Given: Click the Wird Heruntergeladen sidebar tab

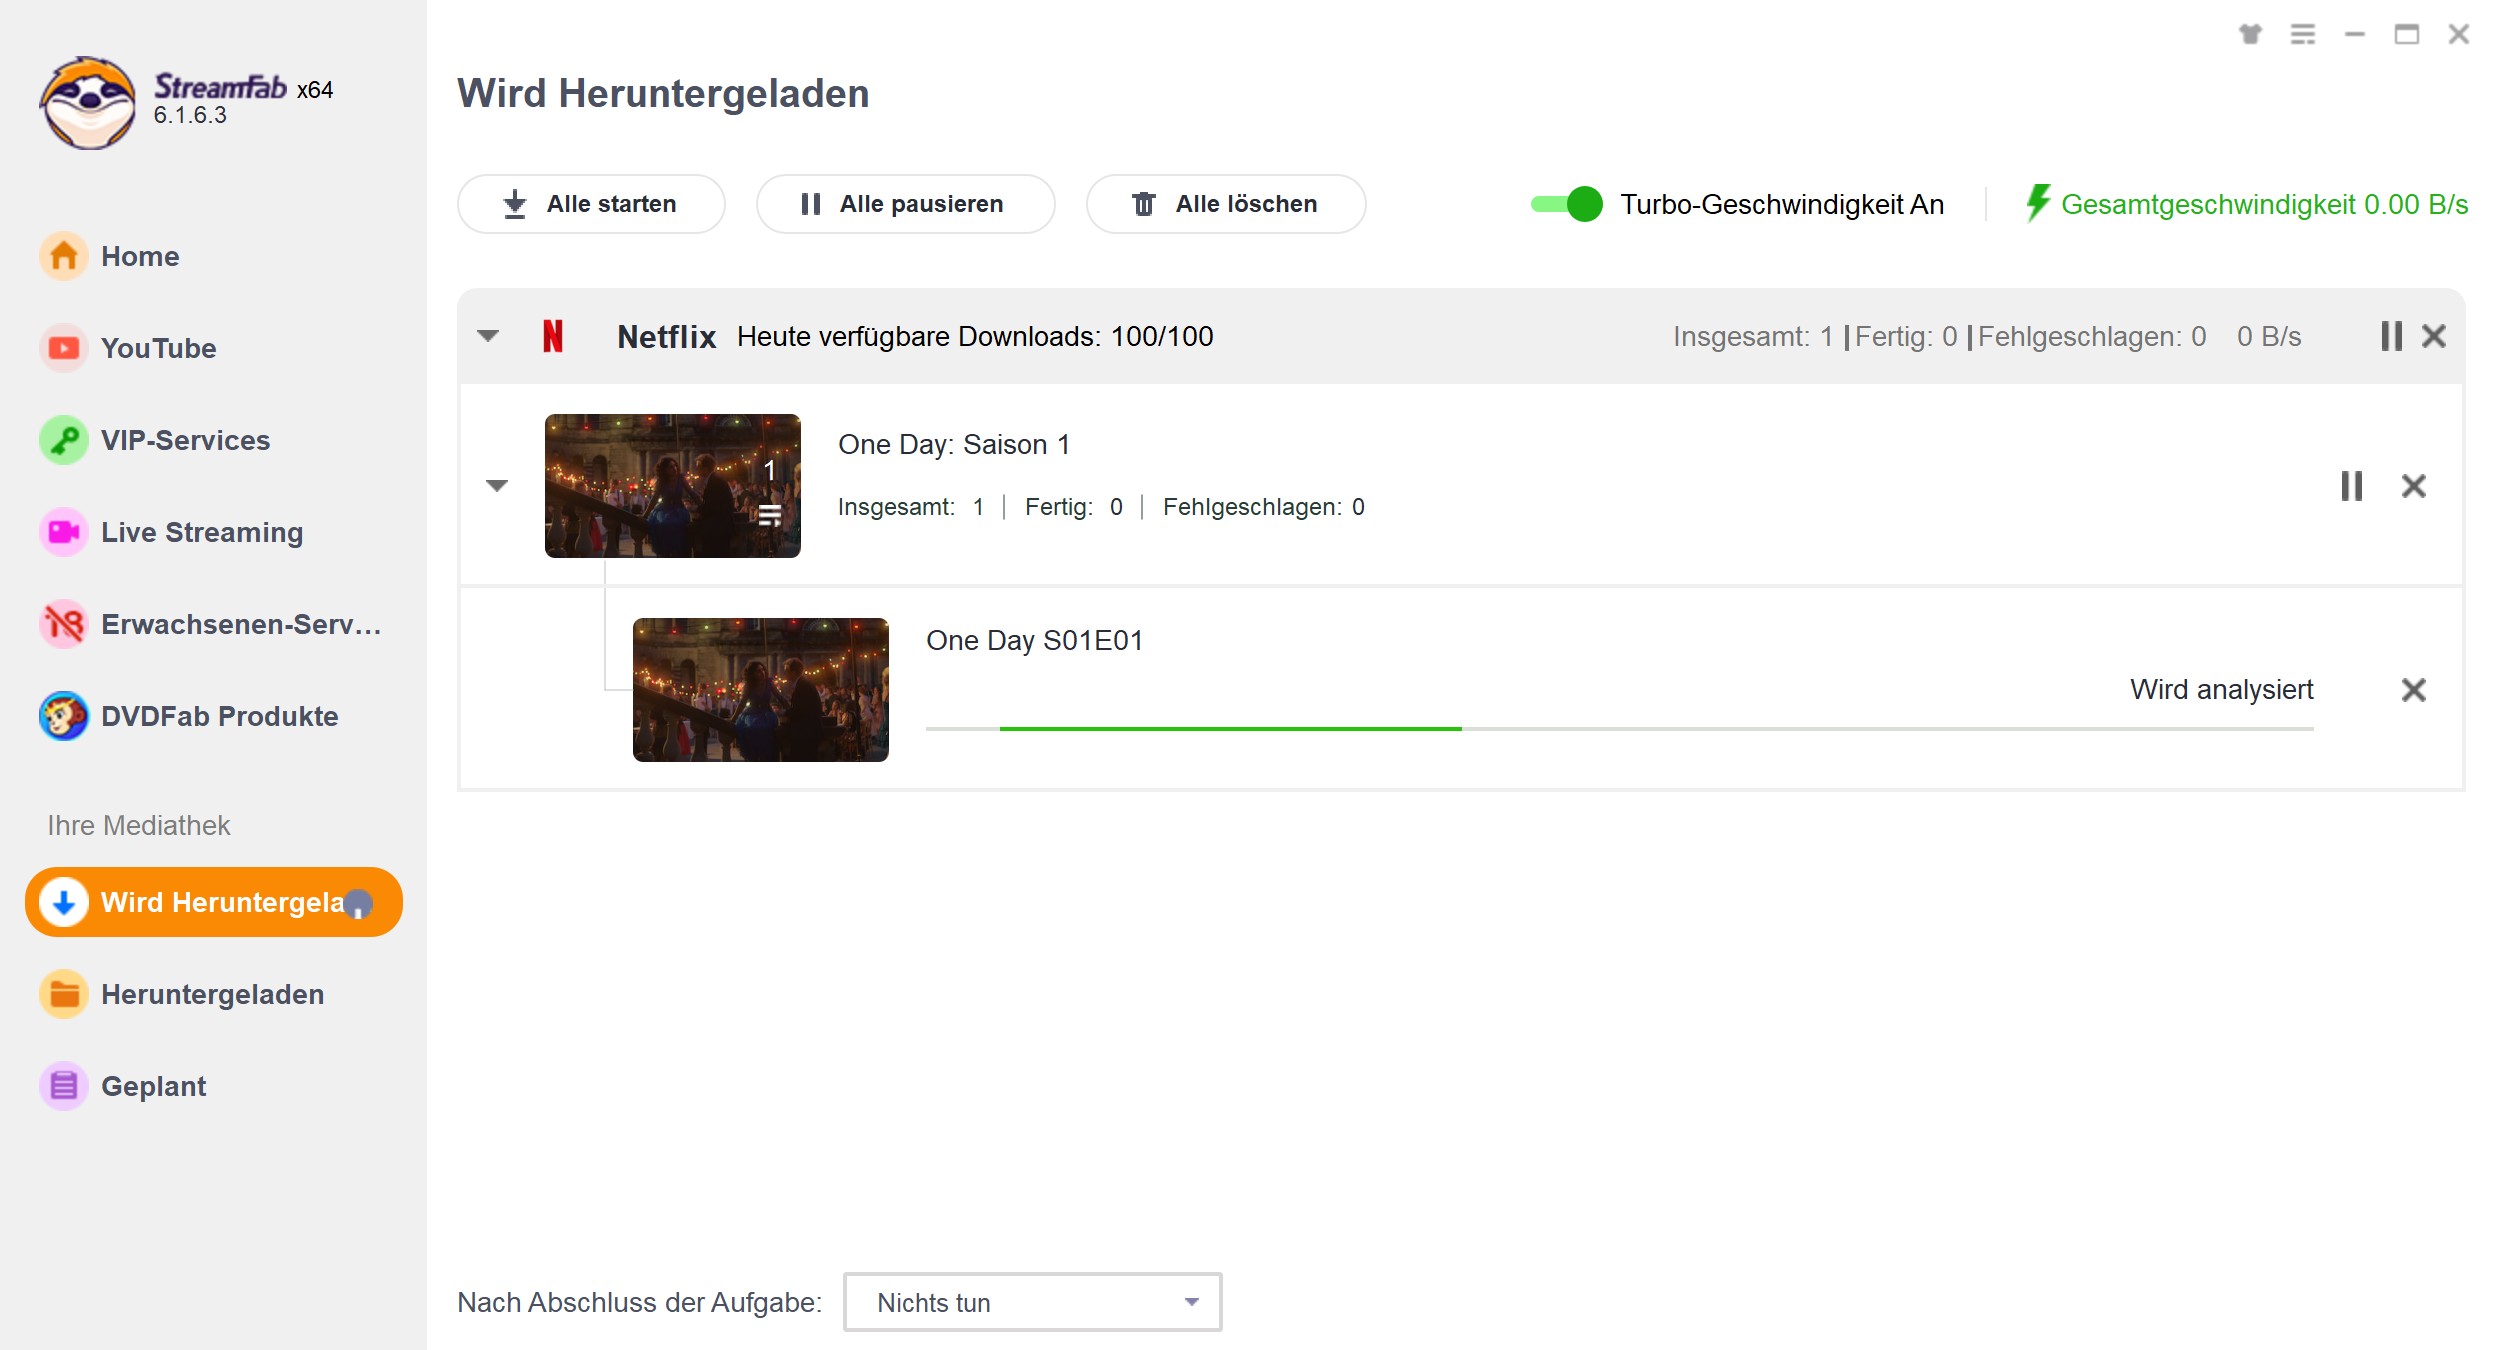Looking at the screenshot, I should click(x=216, y=903).
